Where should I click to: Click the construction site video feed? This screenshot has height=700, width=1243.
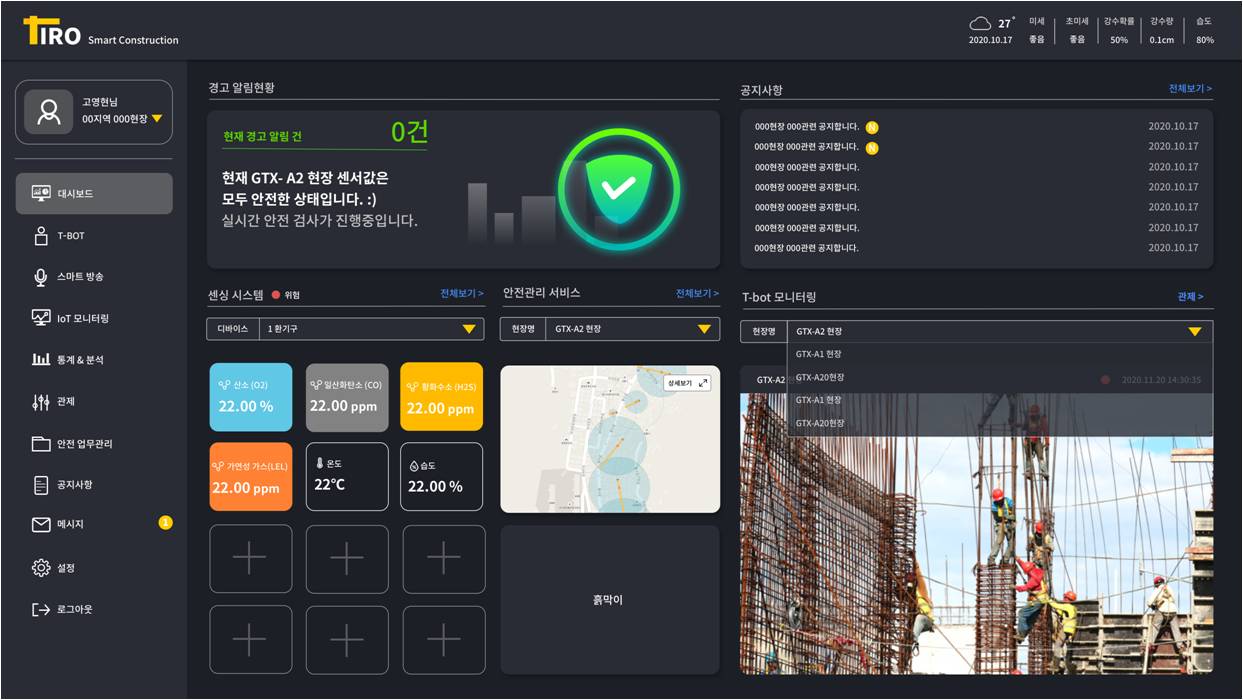(976, 533)
